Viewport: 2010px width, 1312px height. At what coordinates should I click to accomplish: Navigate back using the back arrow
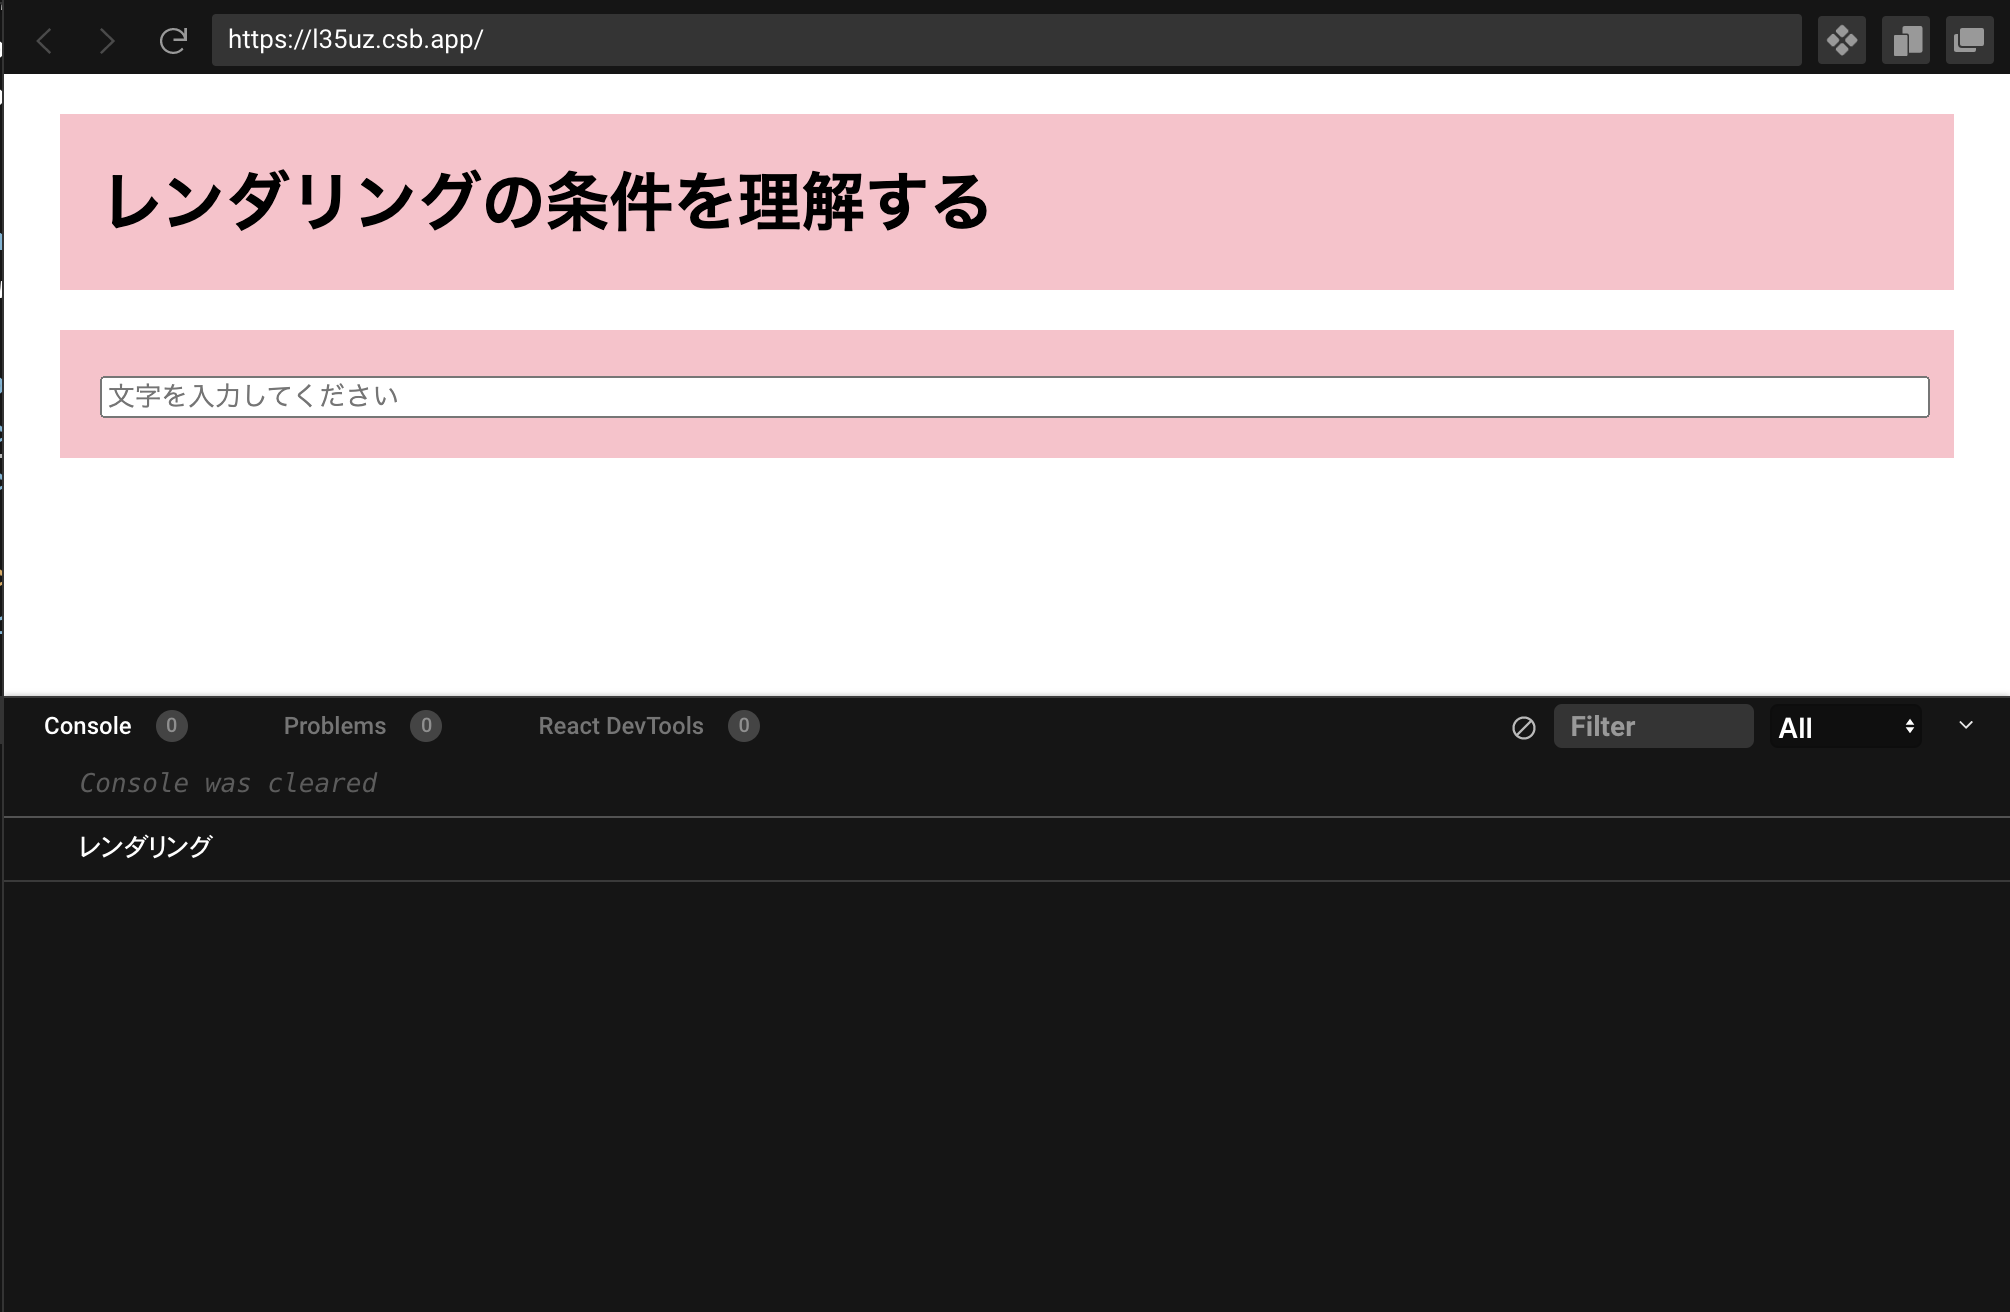pyautogui.click(x=45, y=40)
